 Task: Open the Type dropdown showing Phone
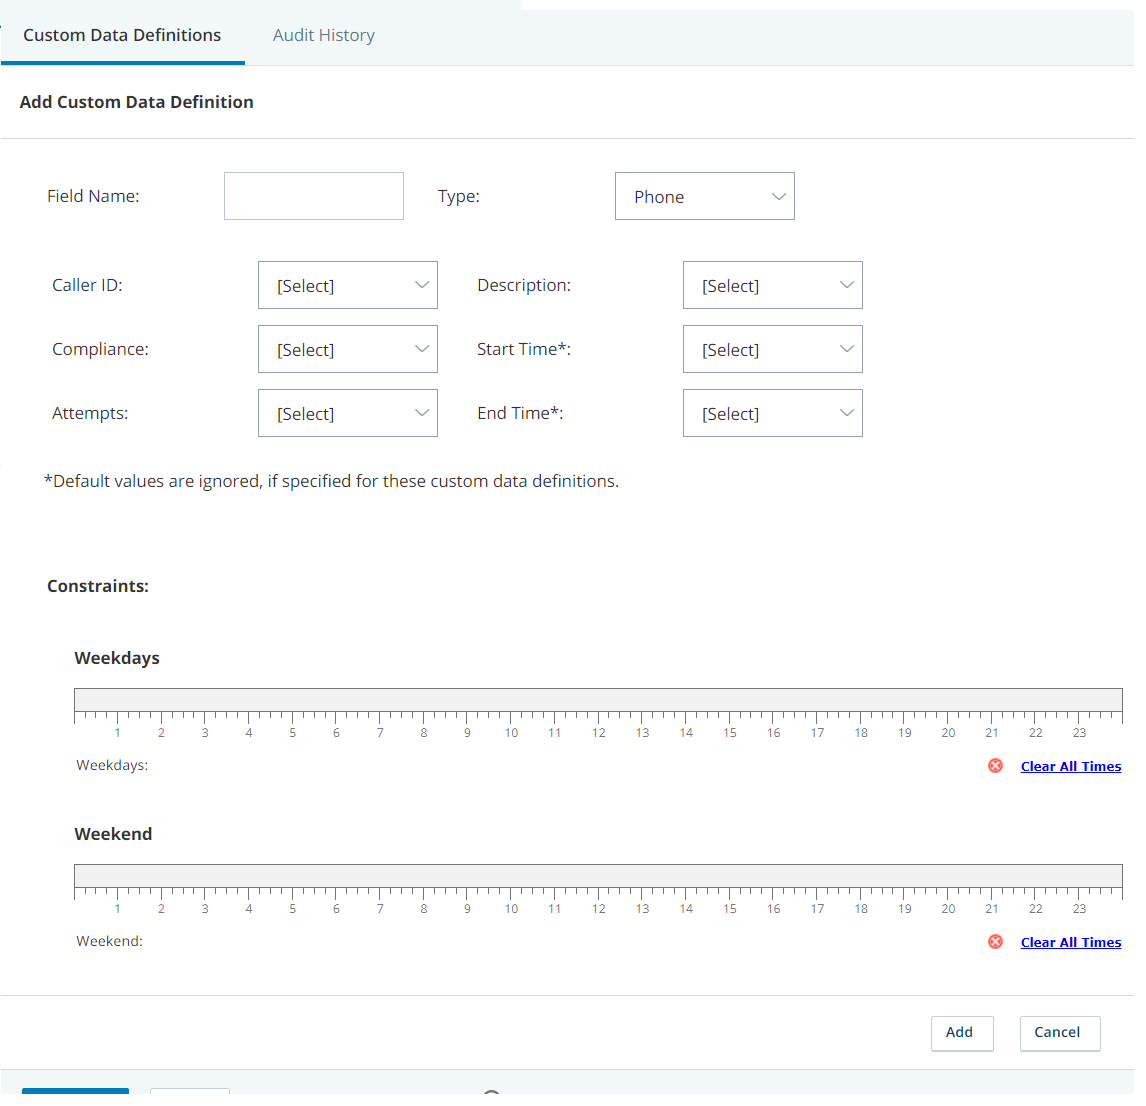pyautogui.click(x=705, y=196)
